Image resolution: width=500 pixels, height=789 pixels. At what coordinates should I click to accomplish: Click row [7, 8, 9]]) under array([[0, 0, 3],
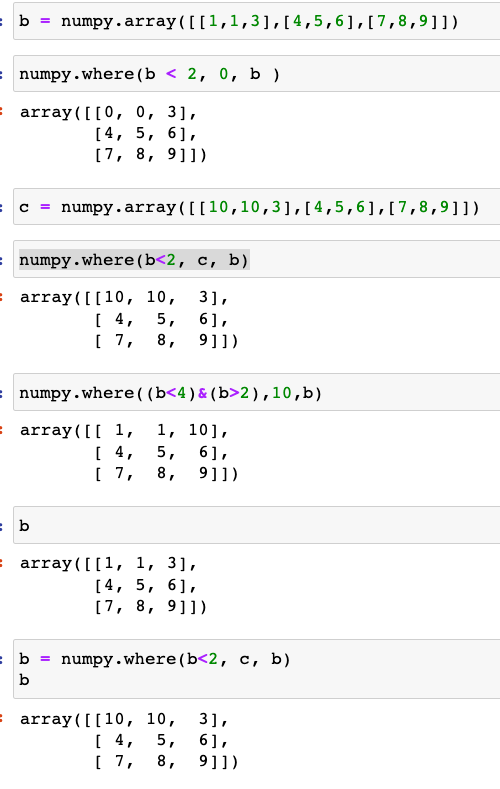tap(150, 154)
